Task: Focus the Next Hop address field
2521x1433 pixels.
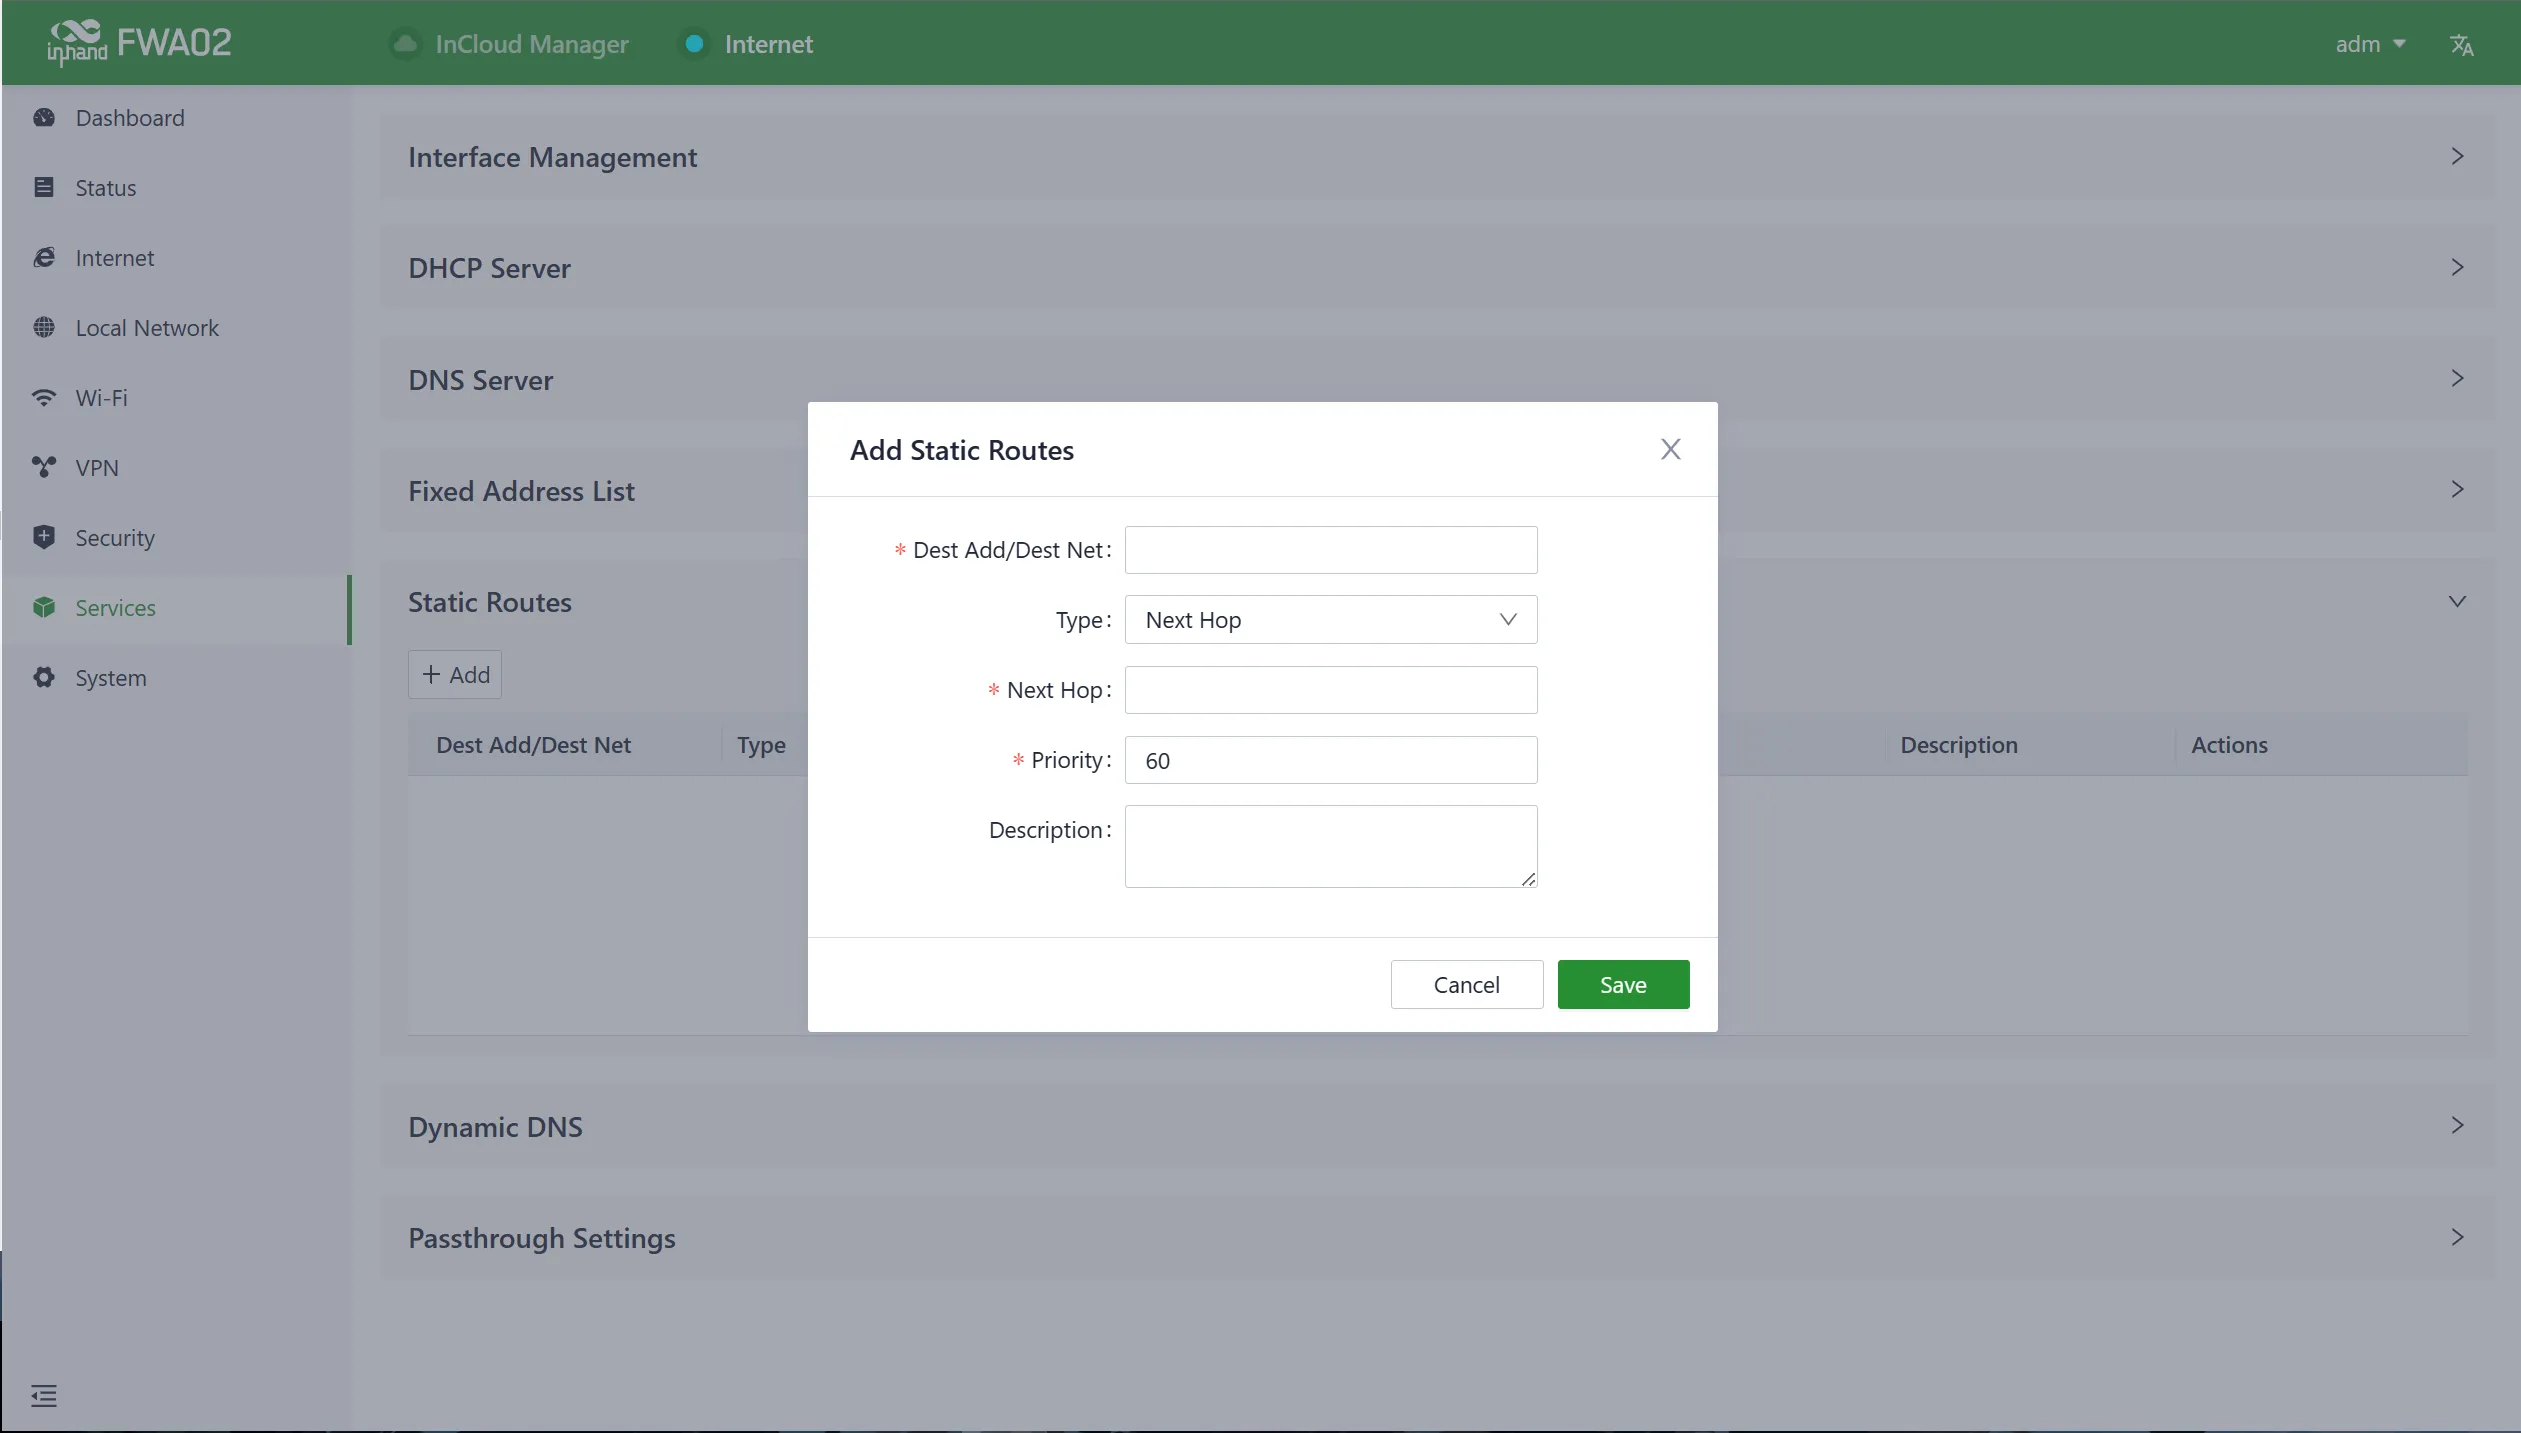Action: (x=1330, y=690)
